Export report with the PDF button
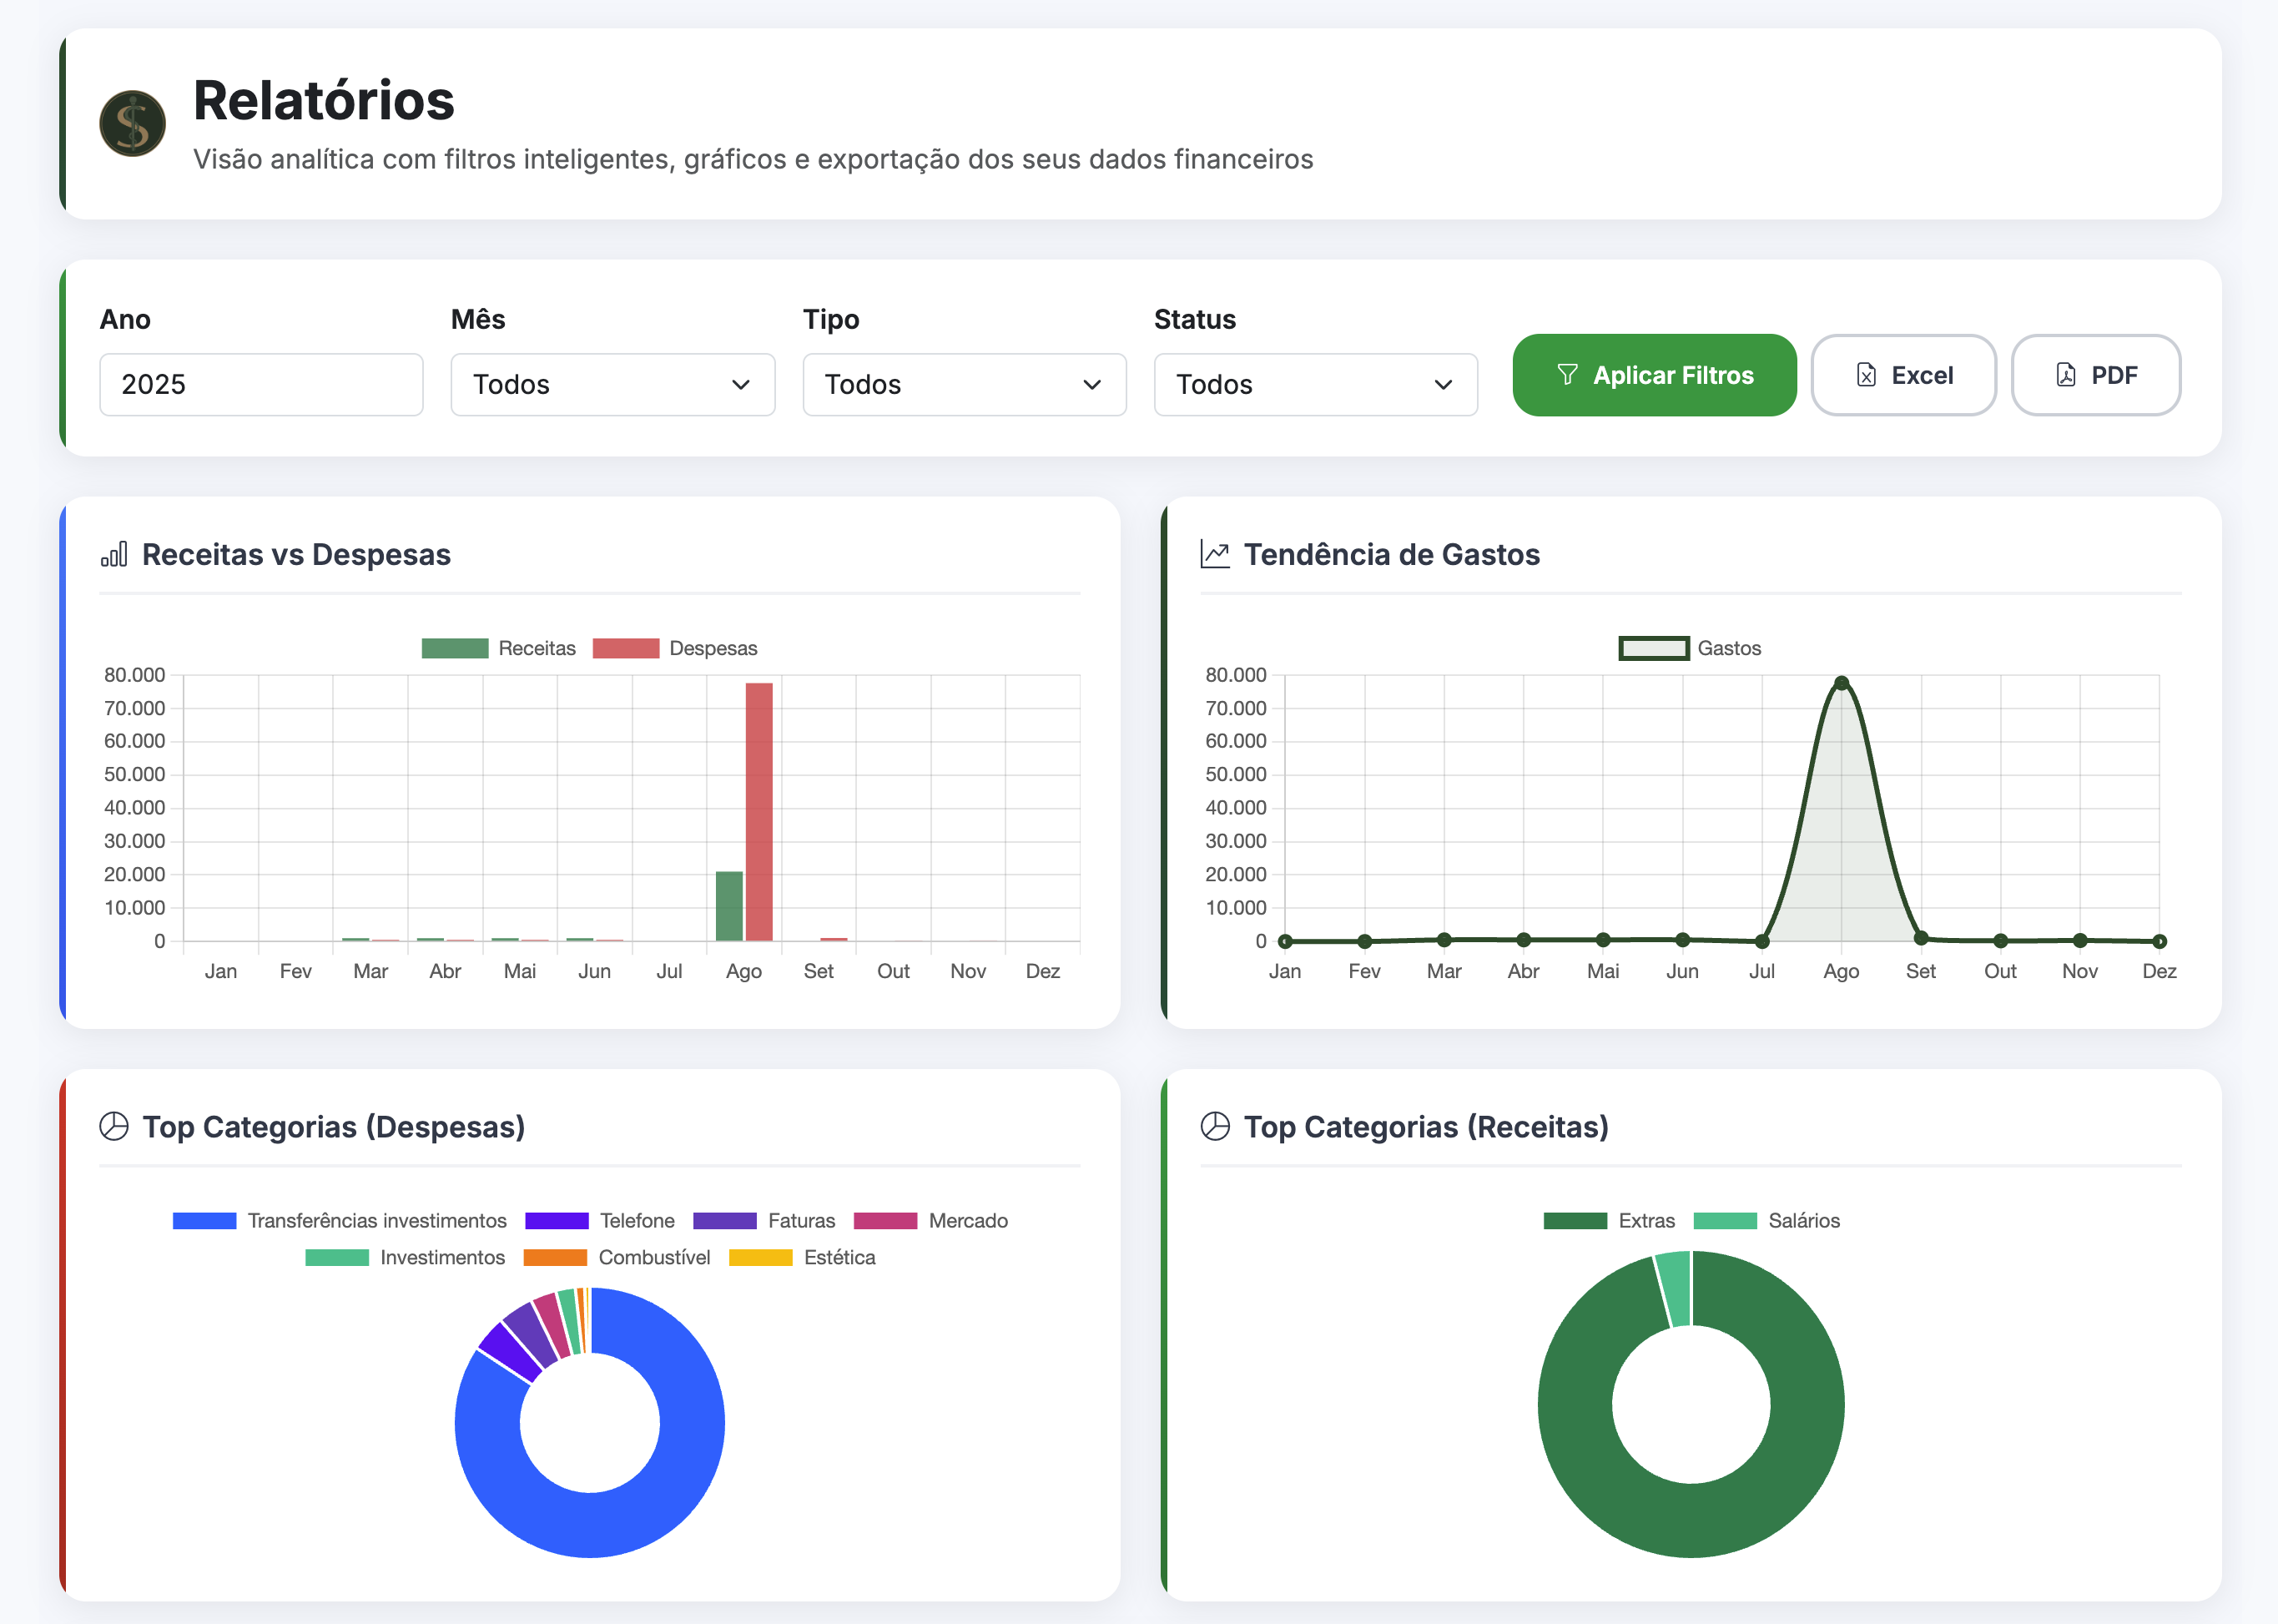This screenshot has height=1624, width=2278. pyautogui.click(x=2095, y=375)
